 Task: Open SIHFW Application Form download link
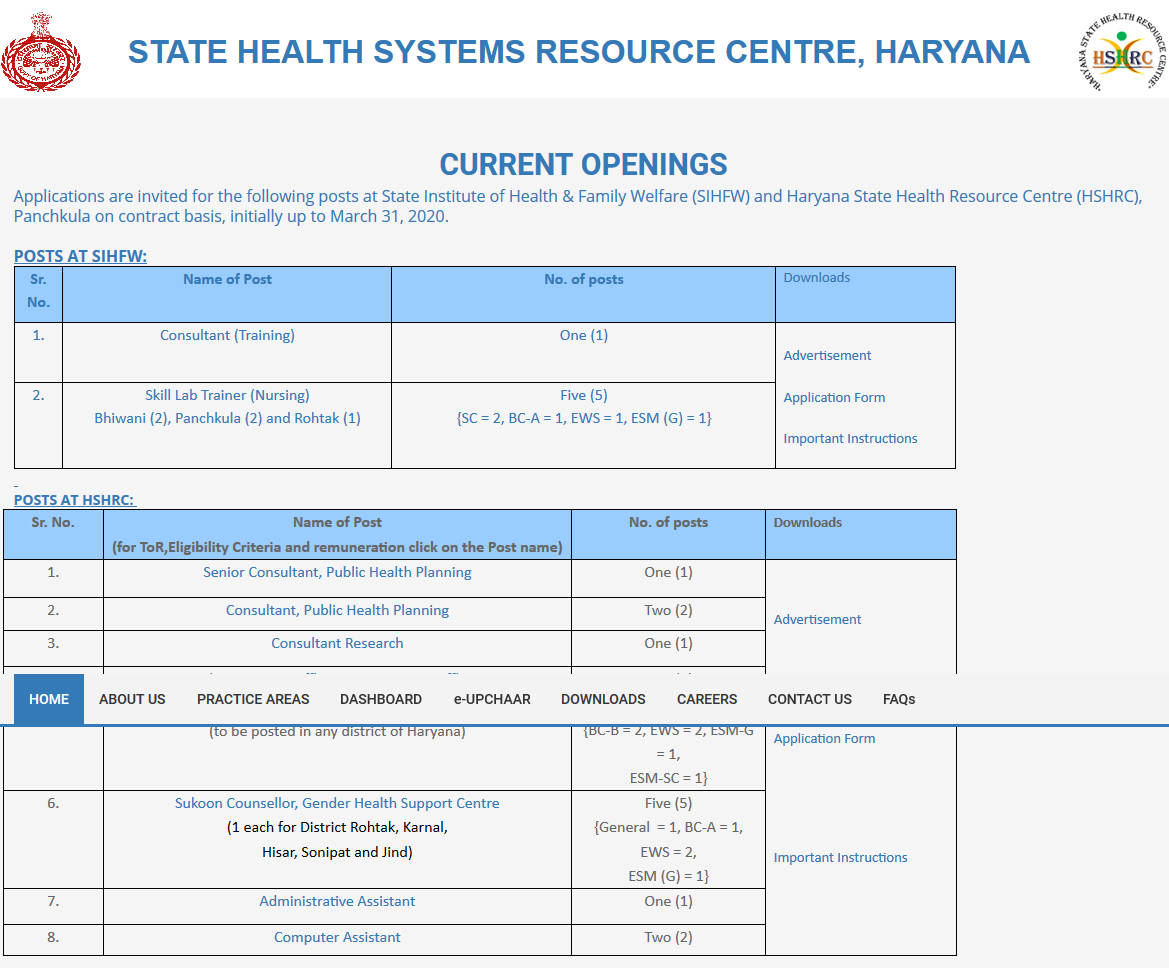[834, 397]
